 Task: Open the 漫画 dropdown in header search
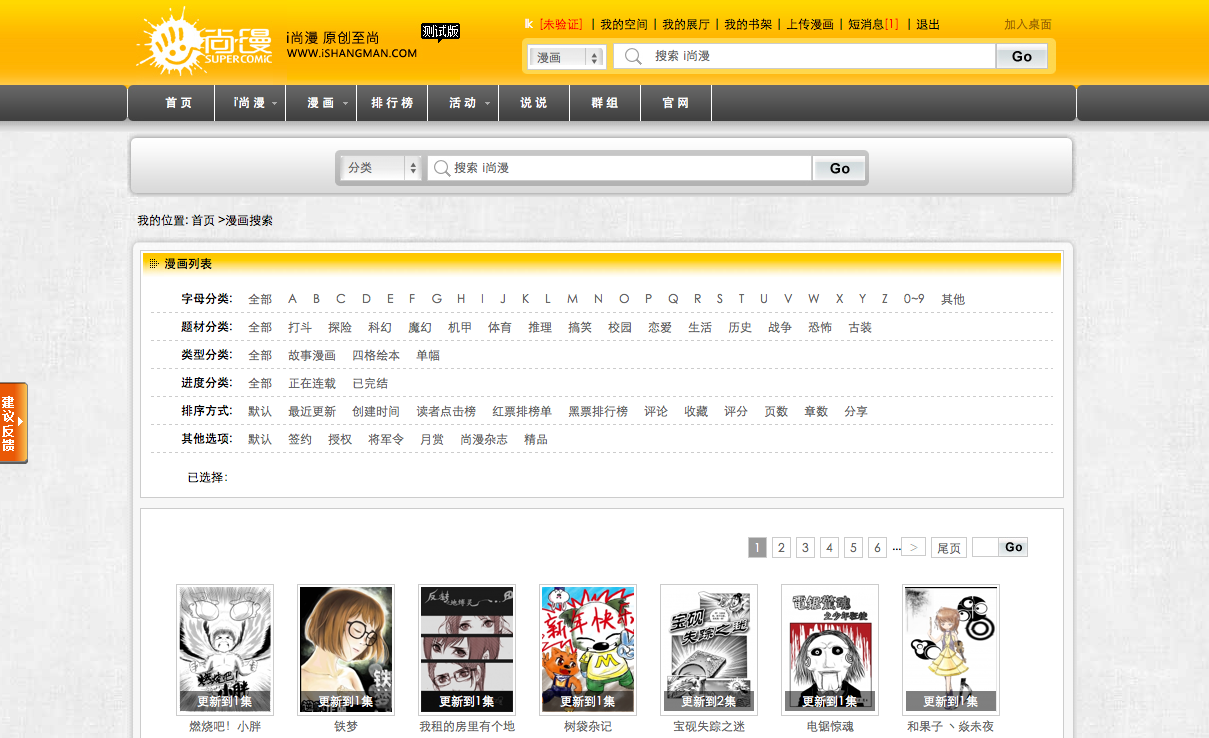566,57
